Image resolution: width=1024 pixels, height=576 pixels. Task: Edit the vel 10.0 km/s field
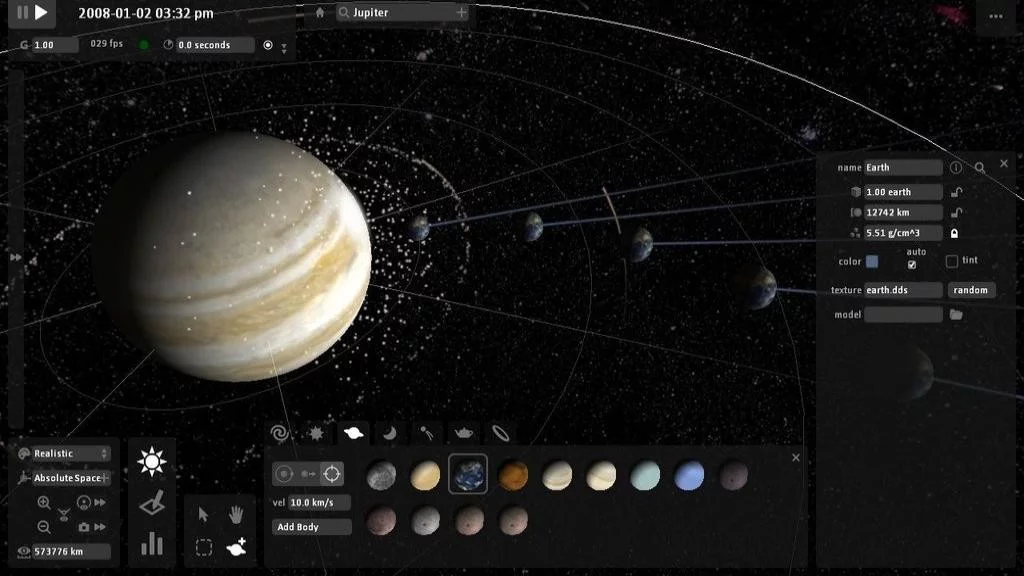tap(319, 502)
